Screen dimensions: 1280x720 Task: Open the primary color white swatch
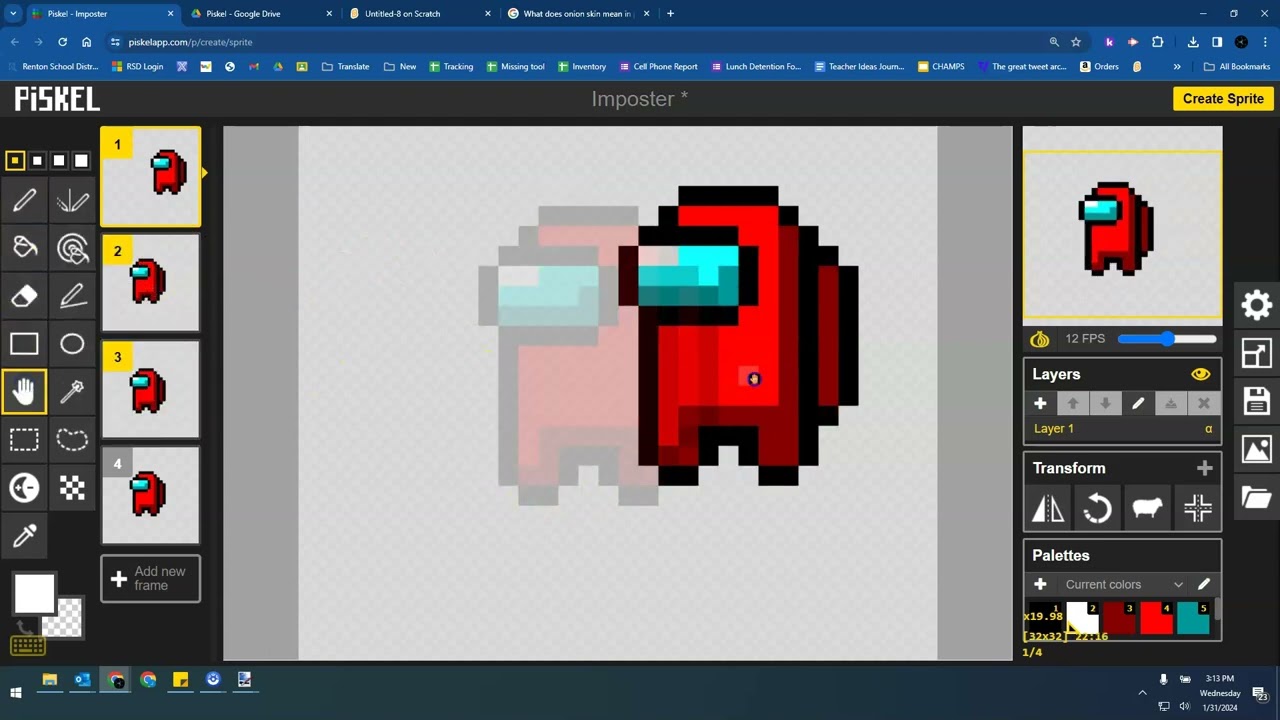(34, 593)
